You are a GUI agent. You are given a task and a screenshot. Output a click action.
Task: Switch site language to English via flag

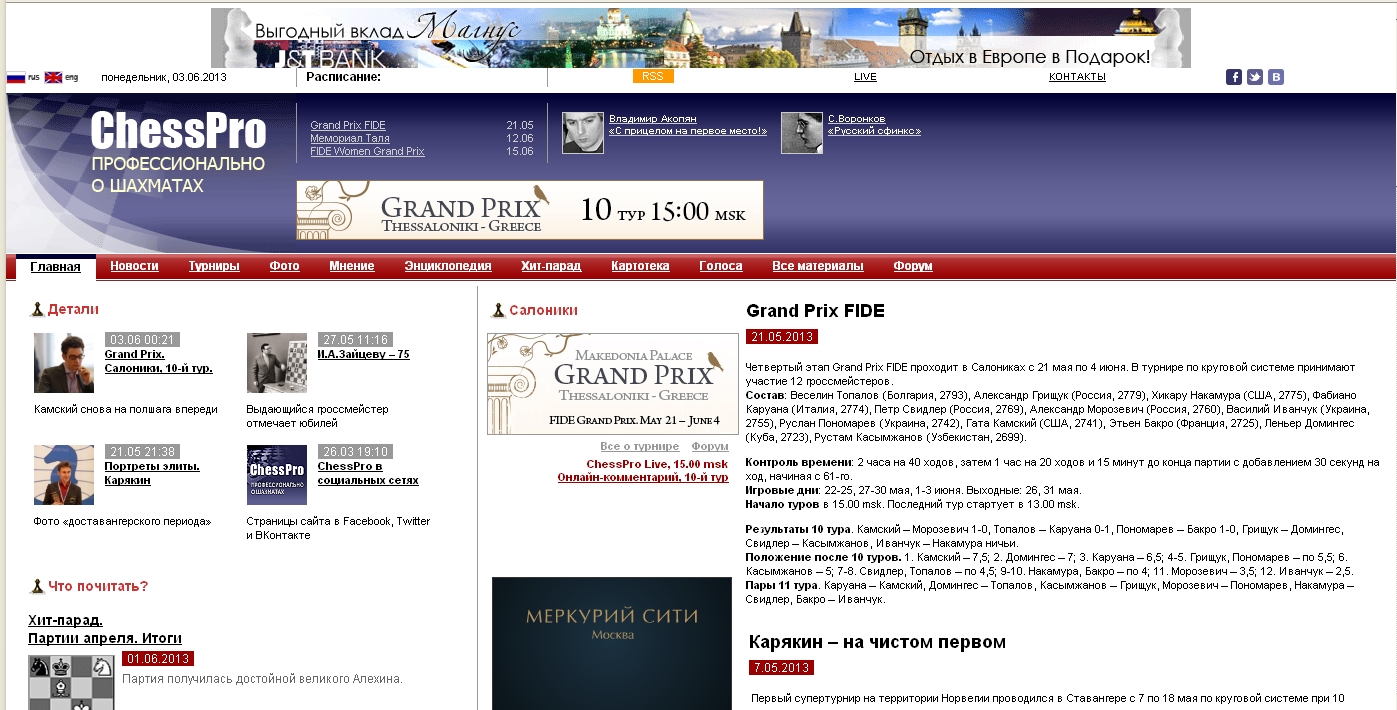54,77
